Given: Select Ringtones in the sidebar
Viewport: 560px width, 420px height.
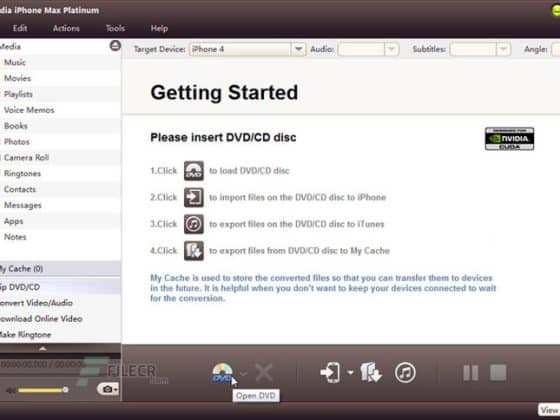Looking at the screenshot, I should (60, 173).
